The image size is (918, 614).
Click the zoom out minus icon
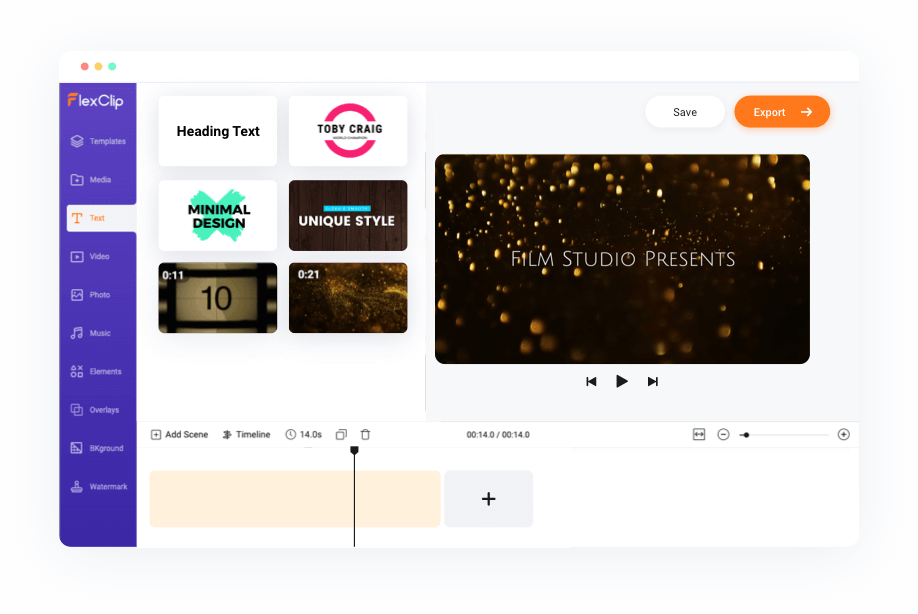pos(723,434)
